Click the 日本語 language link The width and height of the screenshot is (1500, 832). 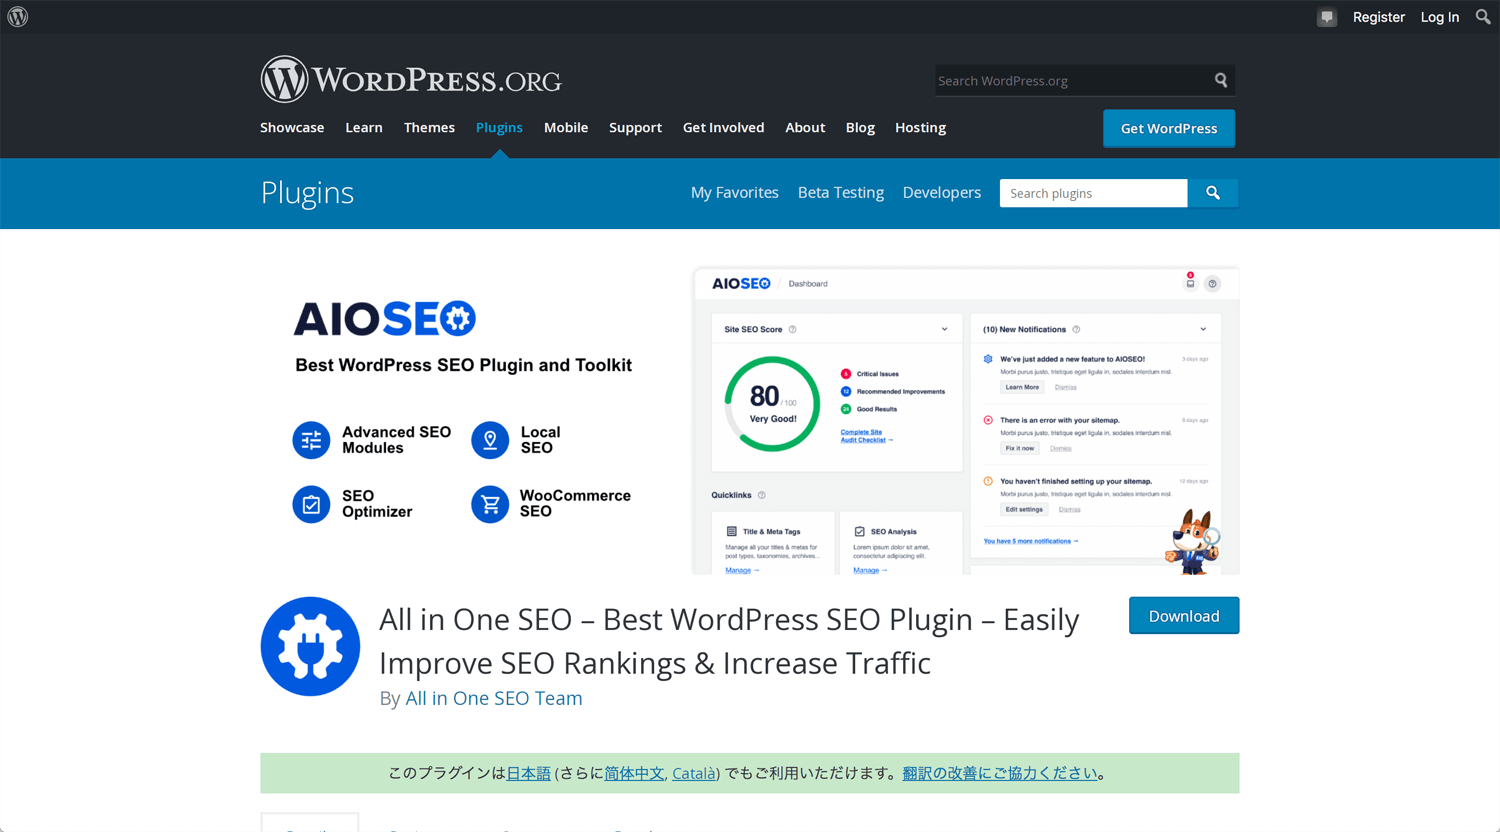pos(529,773)
